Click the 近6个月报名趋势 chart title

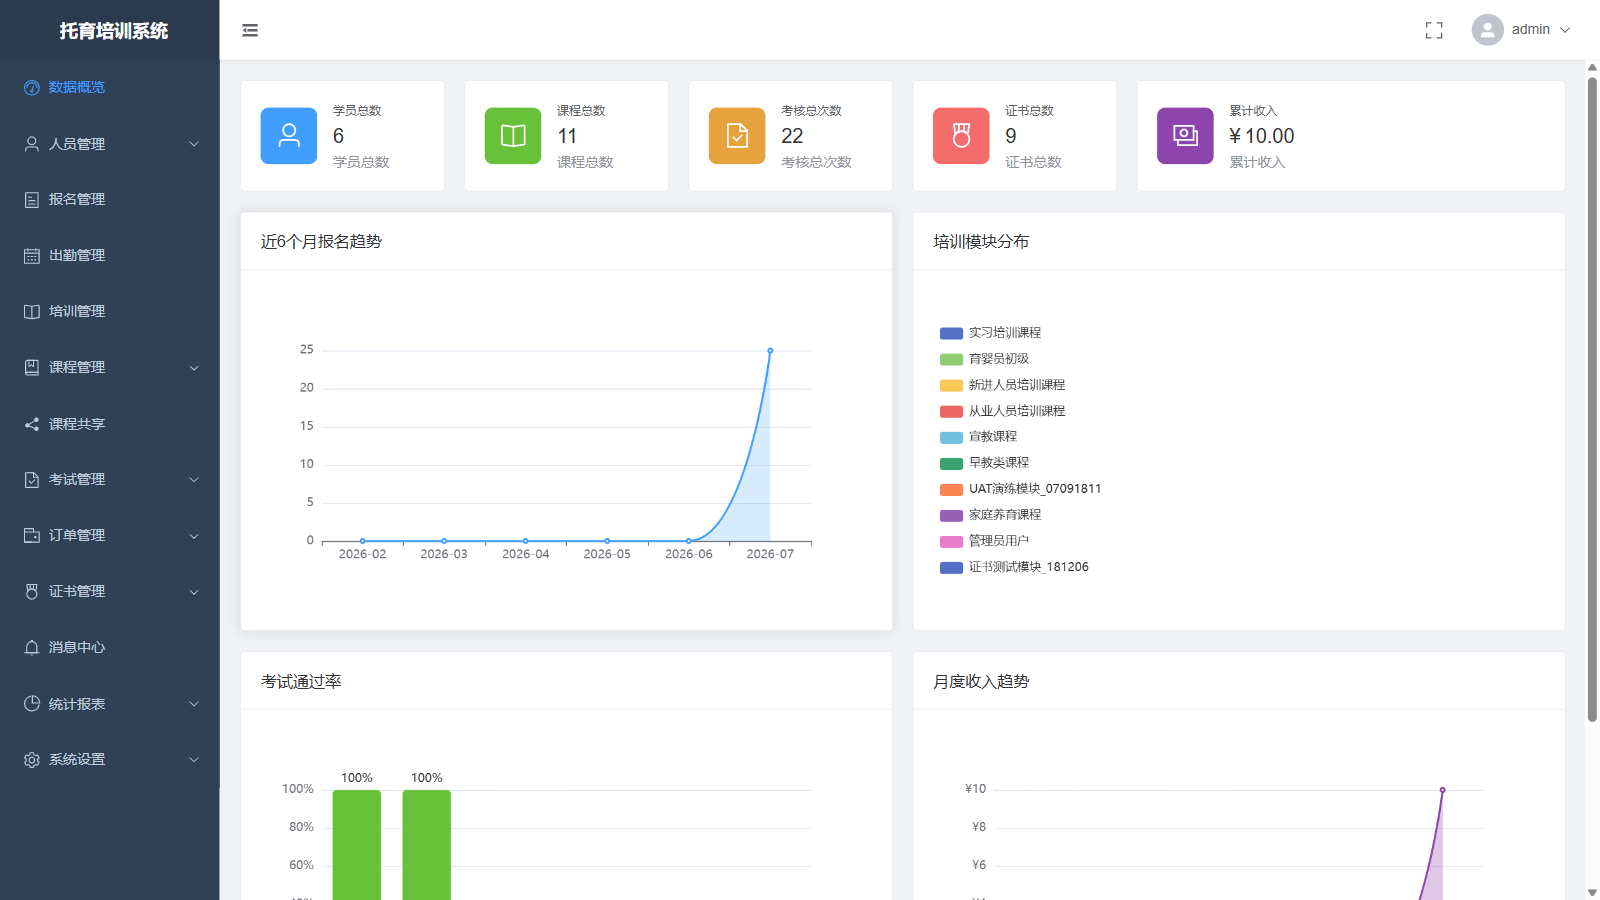tap(321, 242)
